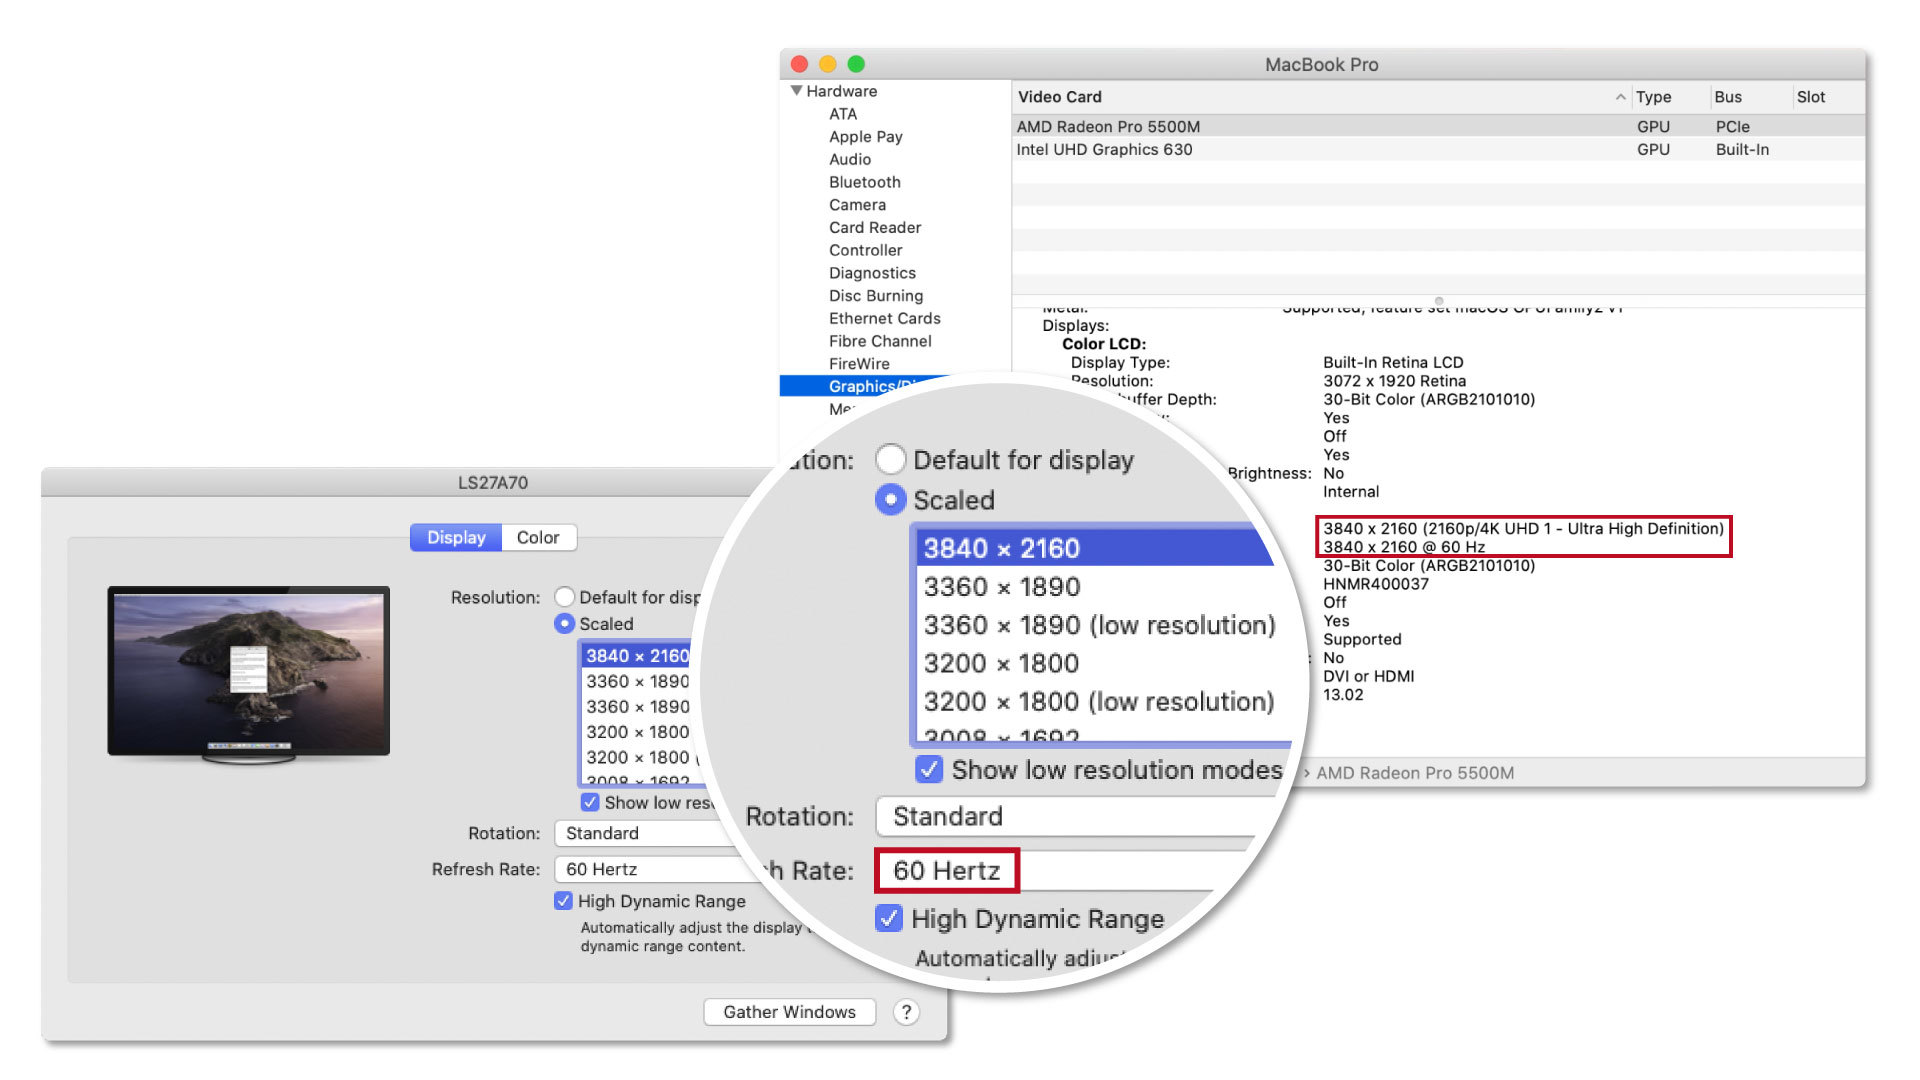This screenshot has width=1920, height=1080.
Task: Click the yellow minimize window button
Action: 827,64
